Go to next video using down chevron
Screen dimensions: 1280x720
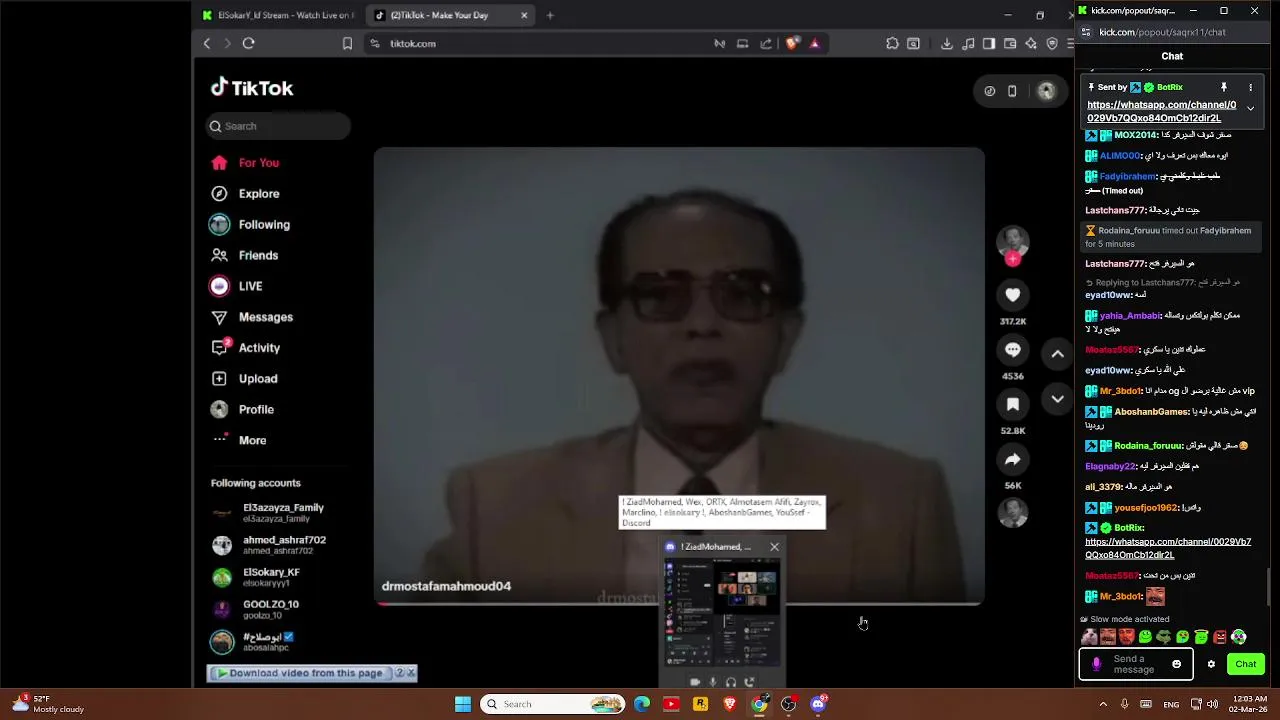point(1057,399)
